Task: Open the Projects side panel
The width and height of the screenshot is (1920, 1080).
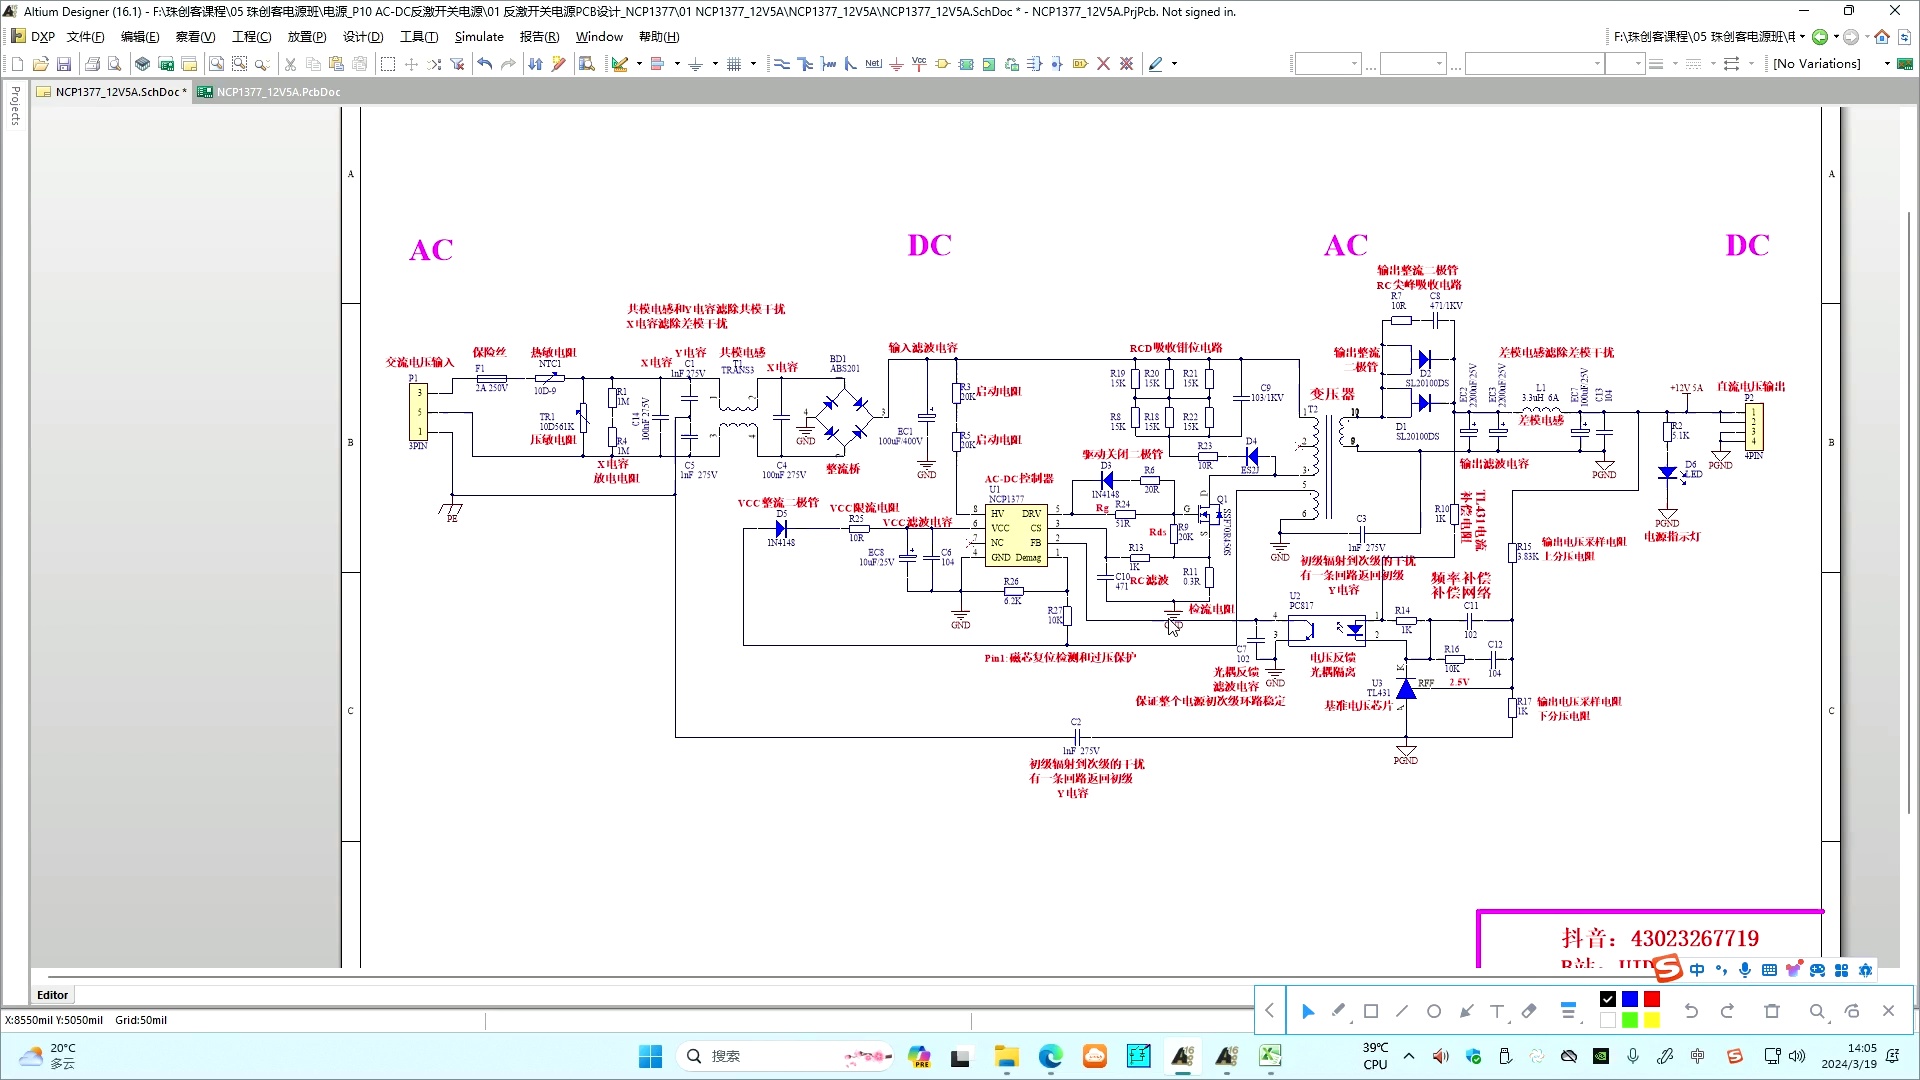Action: coord(15,105)
